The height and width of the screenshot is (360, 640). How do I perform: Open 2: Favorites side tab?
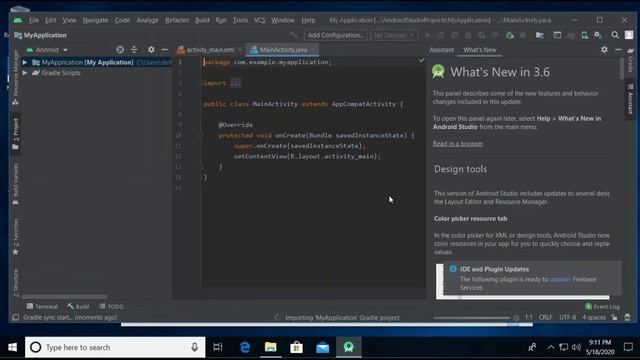16,237
